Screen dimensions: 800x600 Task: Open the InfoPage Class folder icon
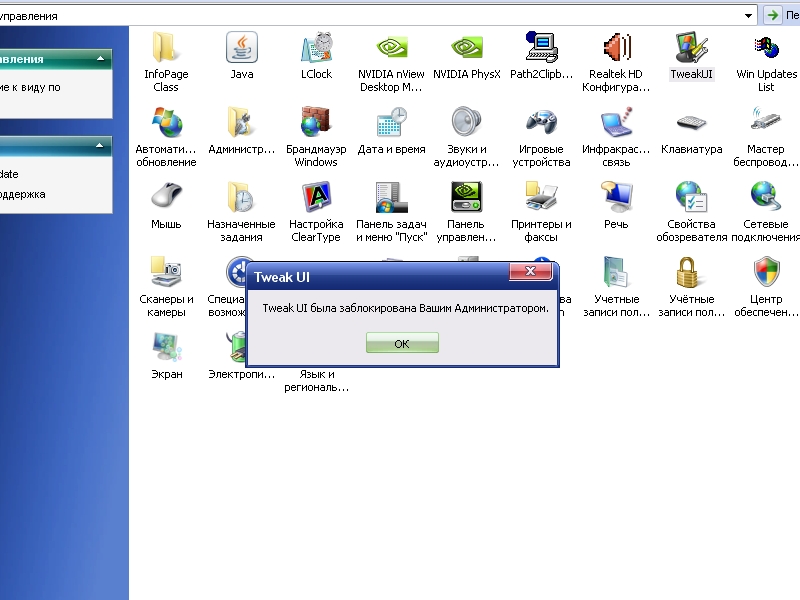coord(166,47)
